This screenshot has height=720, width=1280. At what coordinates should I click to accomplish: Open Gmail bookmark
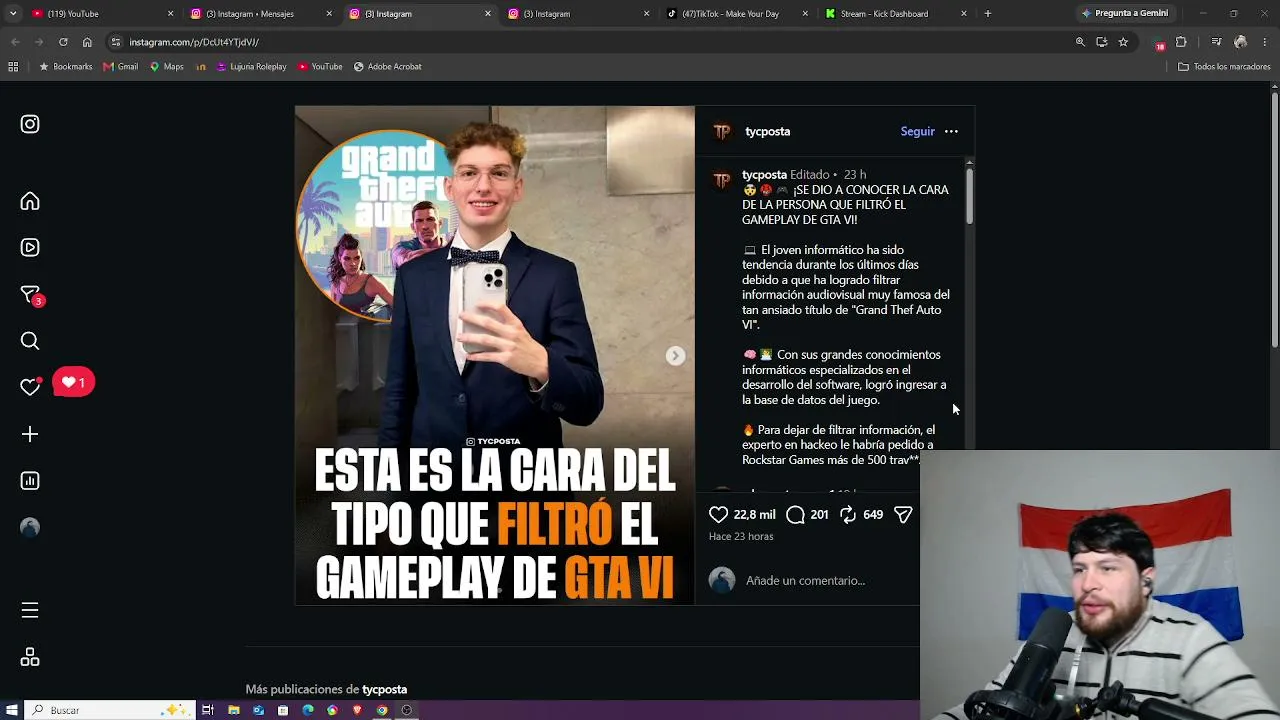(121, 67)
